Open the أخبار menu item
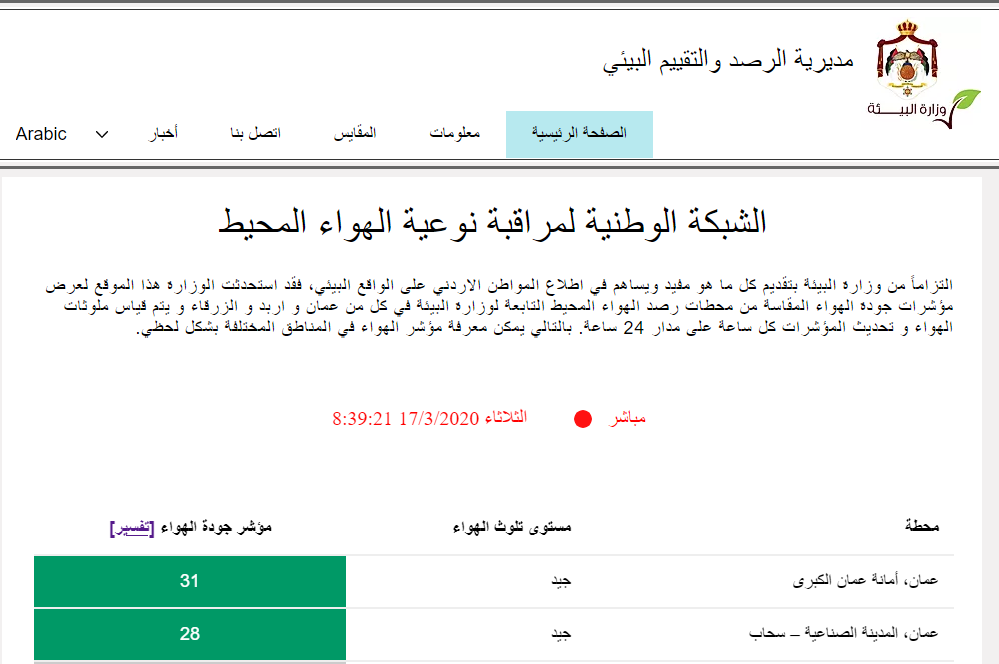This screenshot has width=999, height=664. (x=164, y=133)
